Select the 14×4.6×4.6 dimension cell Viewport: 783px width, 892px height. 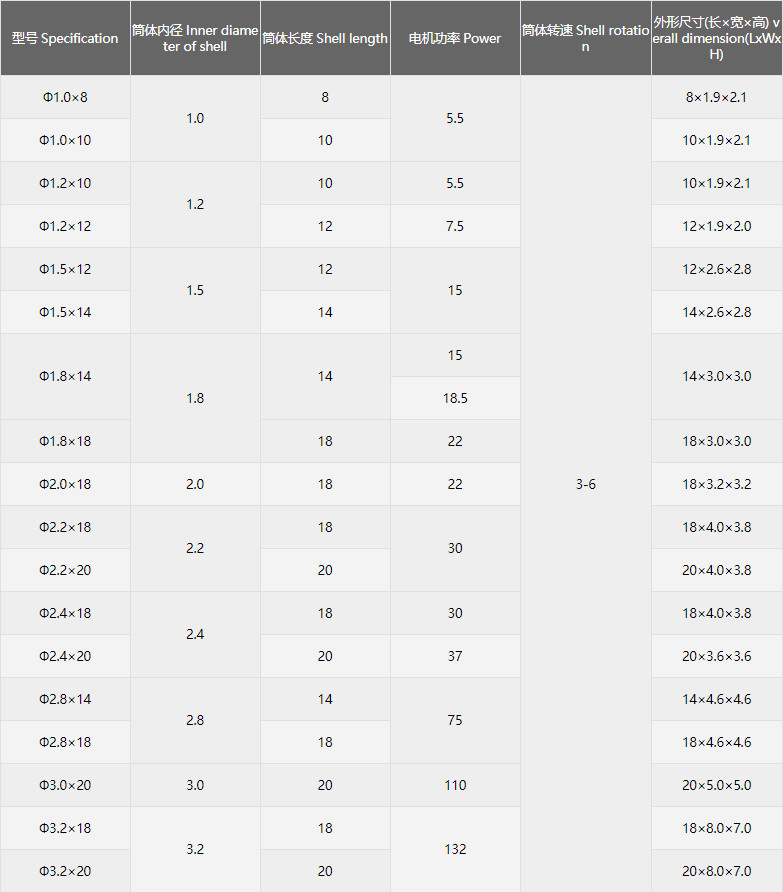[716, 699]
